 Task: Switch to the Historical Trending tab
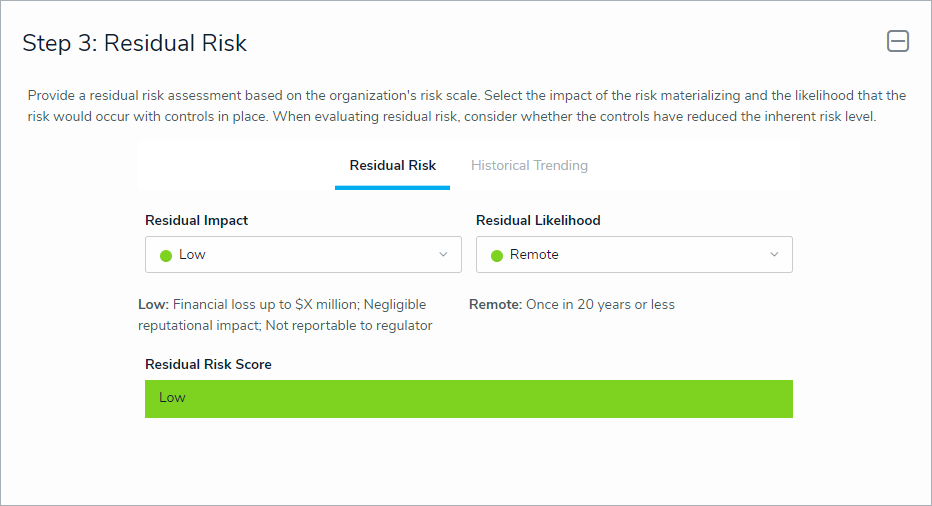click(x=529, y=165)
